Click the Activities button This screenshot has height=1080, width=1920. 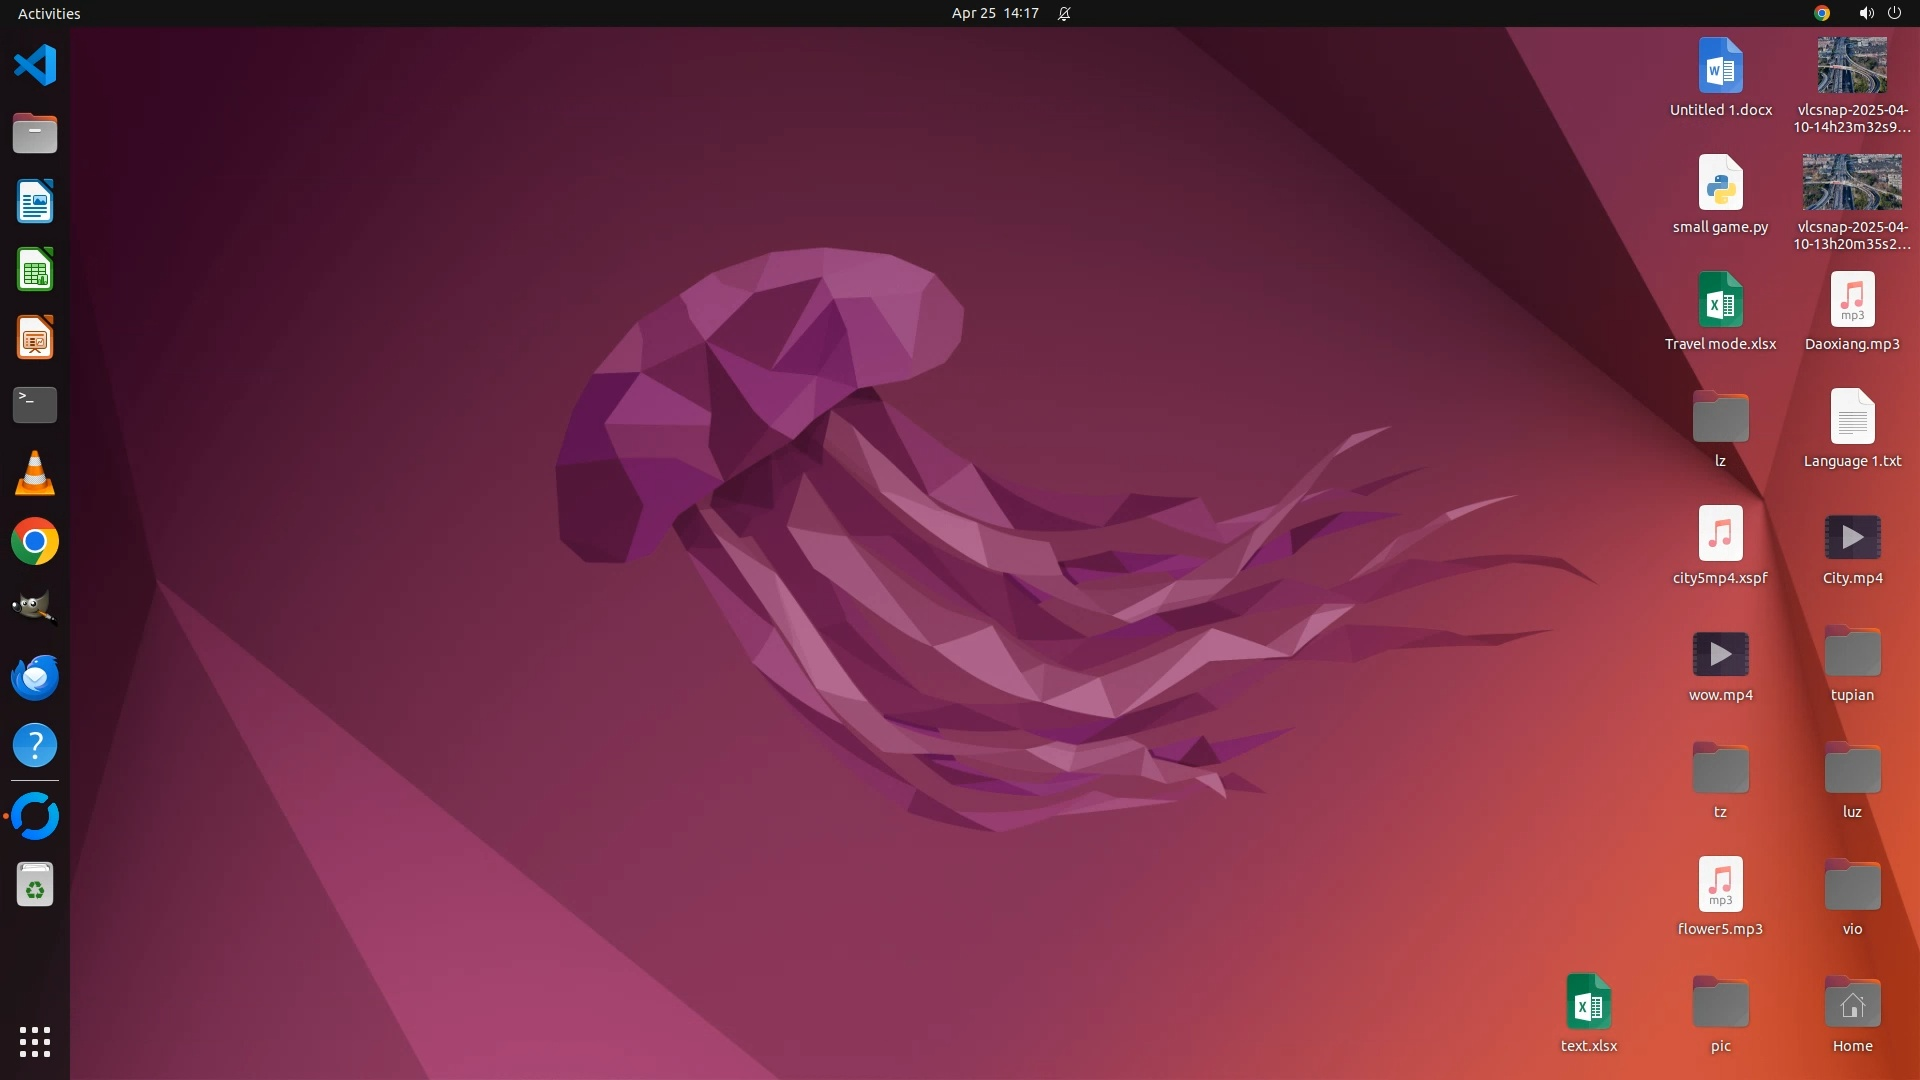tap(49, 13)
